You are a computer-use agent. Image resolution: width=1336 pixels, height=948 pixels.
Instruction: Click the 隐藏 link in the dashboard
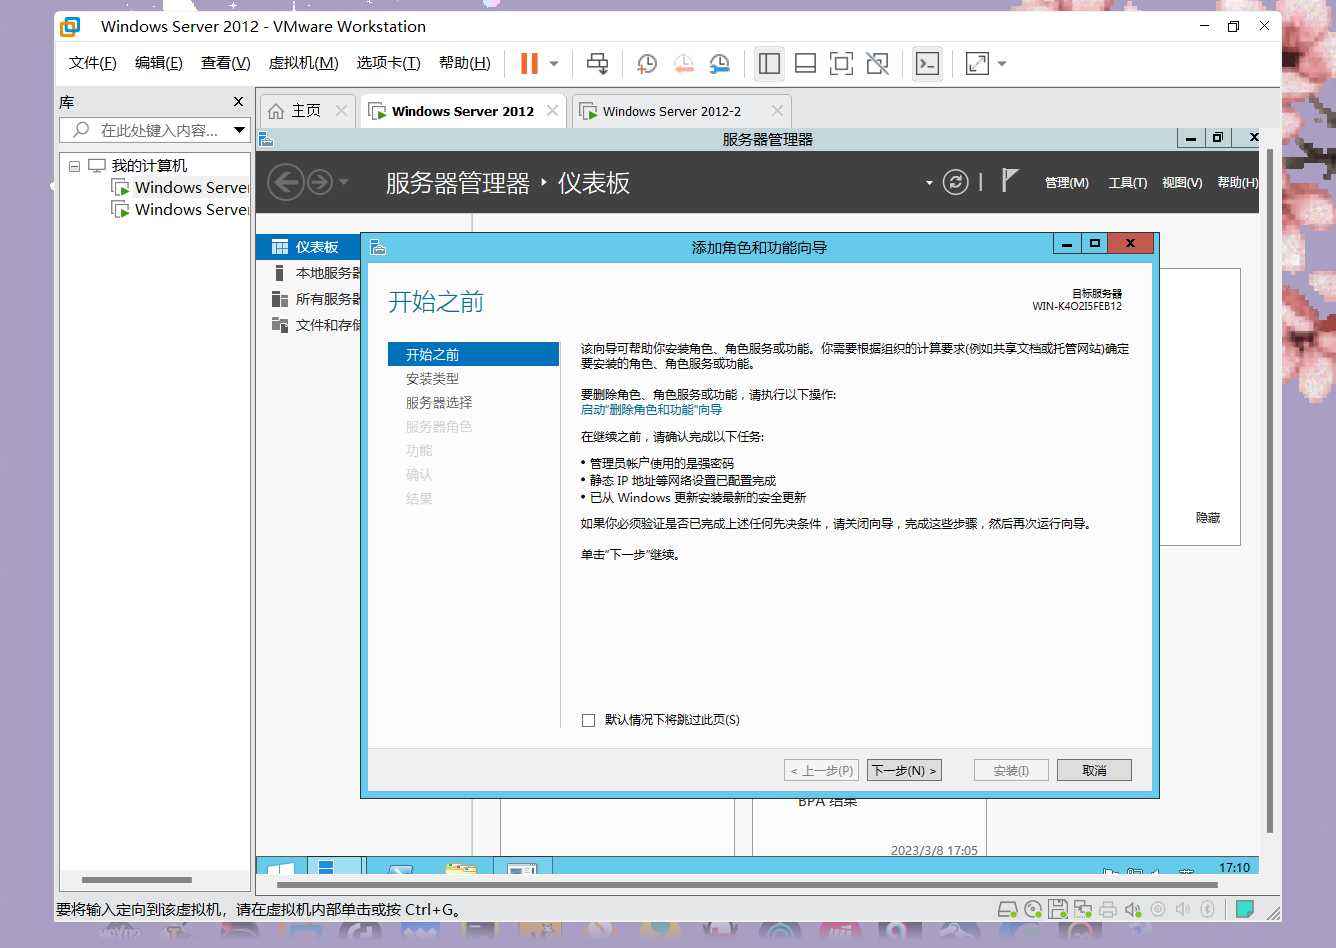click(1208, 518)
